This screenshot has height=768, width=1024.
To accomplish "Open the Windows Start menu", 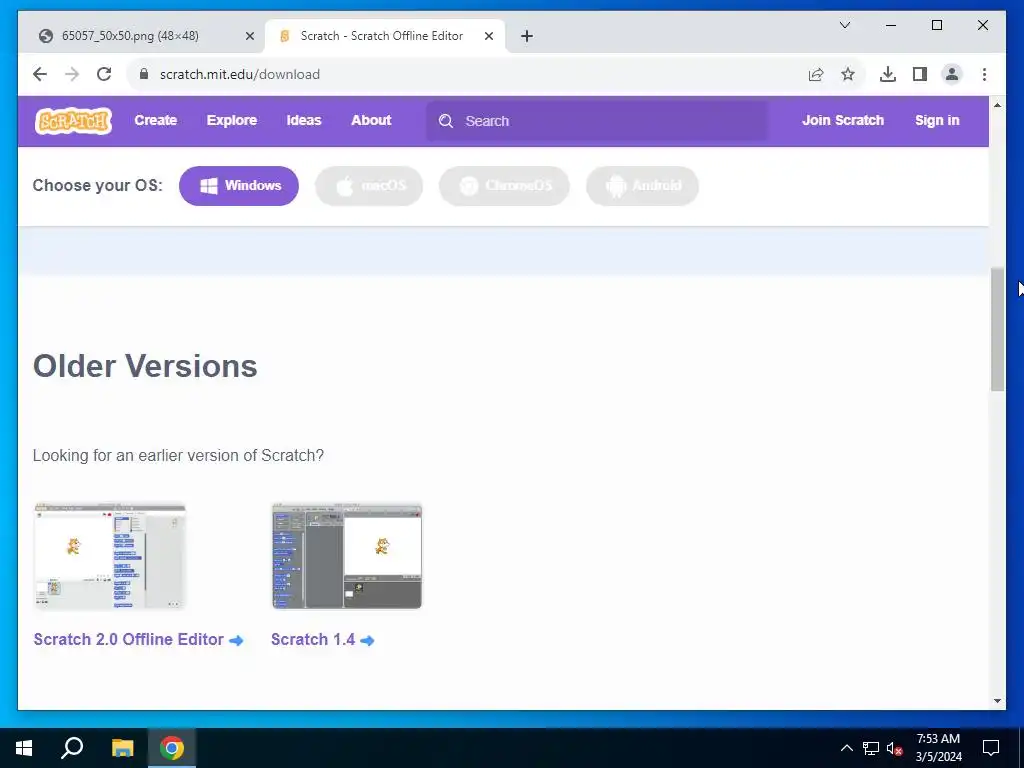I will tap(24, 748).
